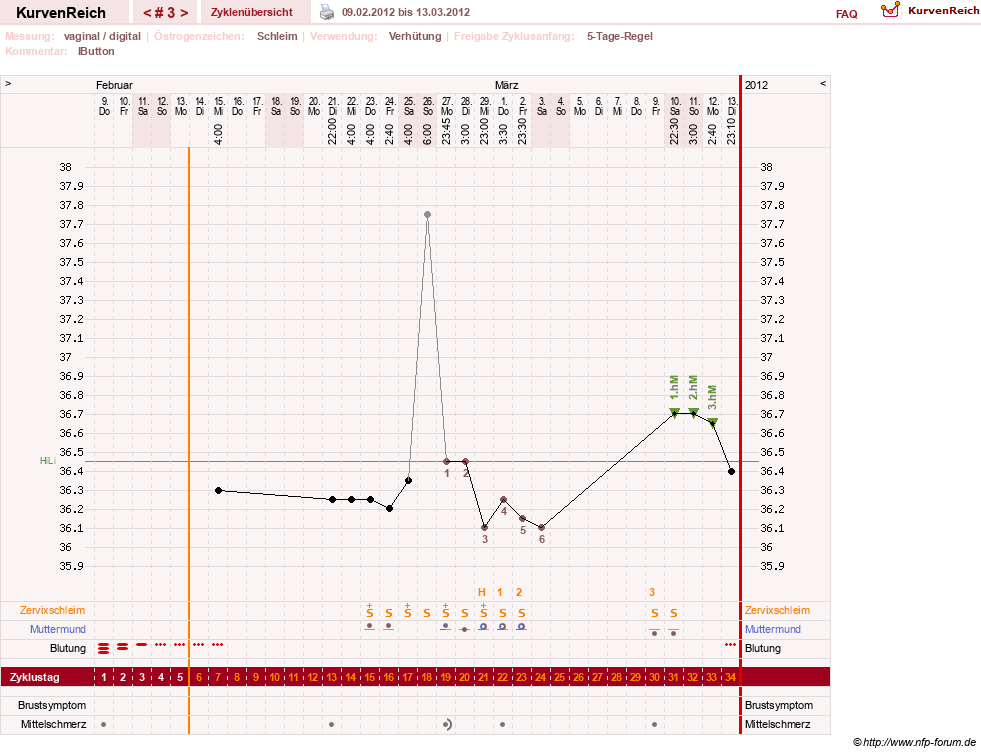
Task: Go to previous cycle with left arrow before #3
Action: (147, 13)
